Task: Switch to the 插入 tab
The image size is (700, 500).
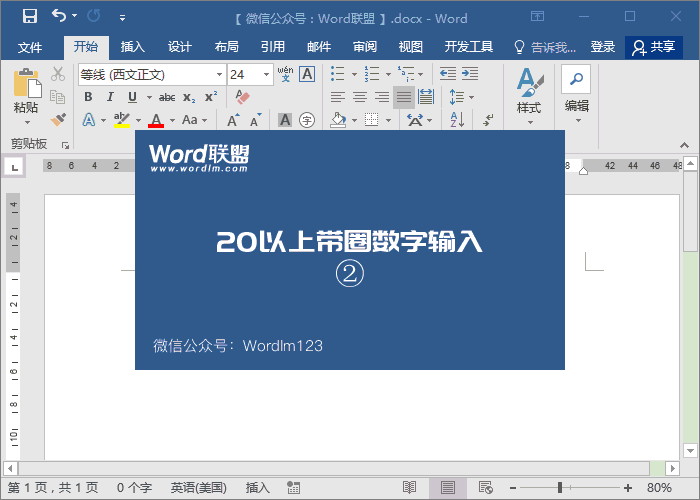Action: pyautogui.click(x=132, y=47)
